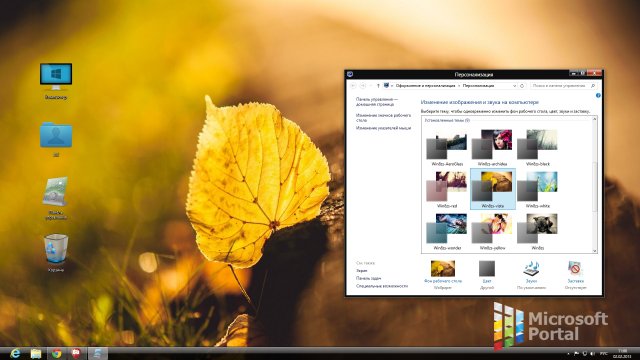Open Google Chrome from the taskbar
Screen dimensions: 640x360
tap(56, 353)
